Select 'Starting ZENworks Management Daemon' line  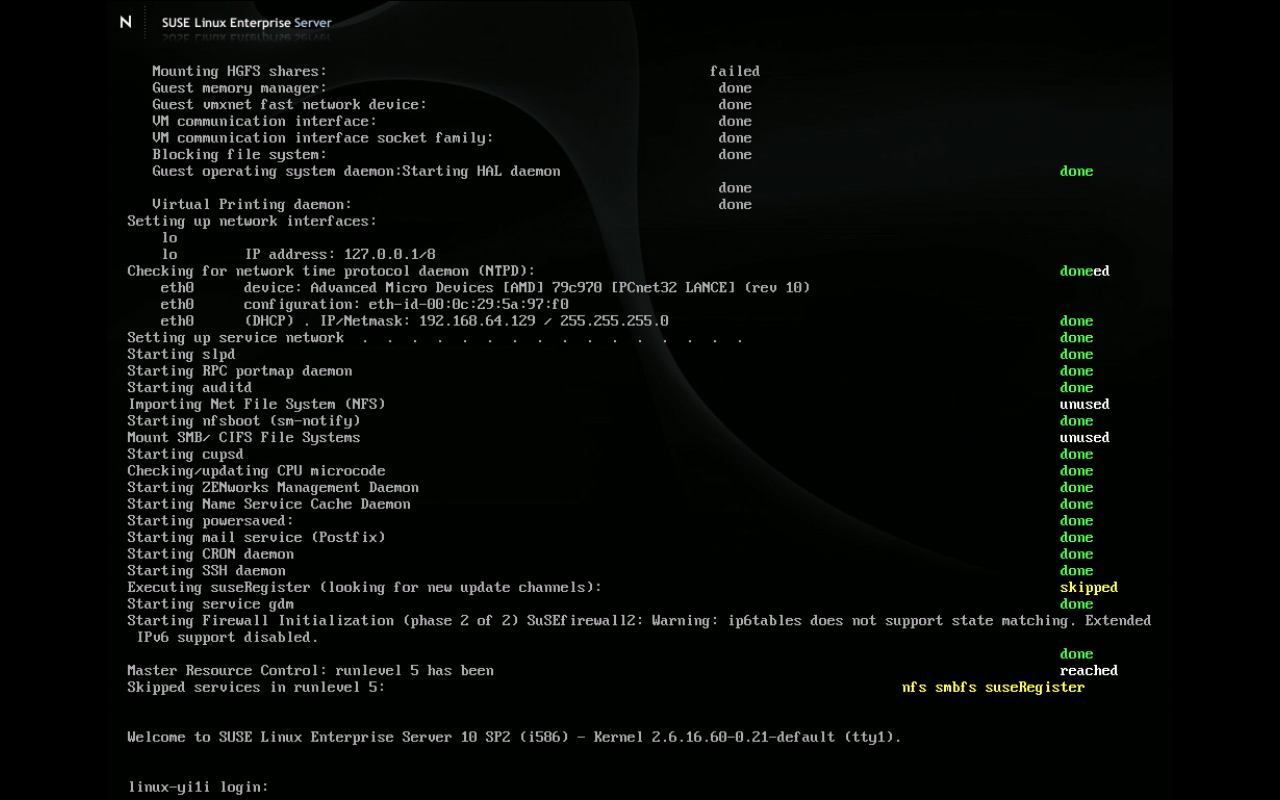[x=273, y=488]
